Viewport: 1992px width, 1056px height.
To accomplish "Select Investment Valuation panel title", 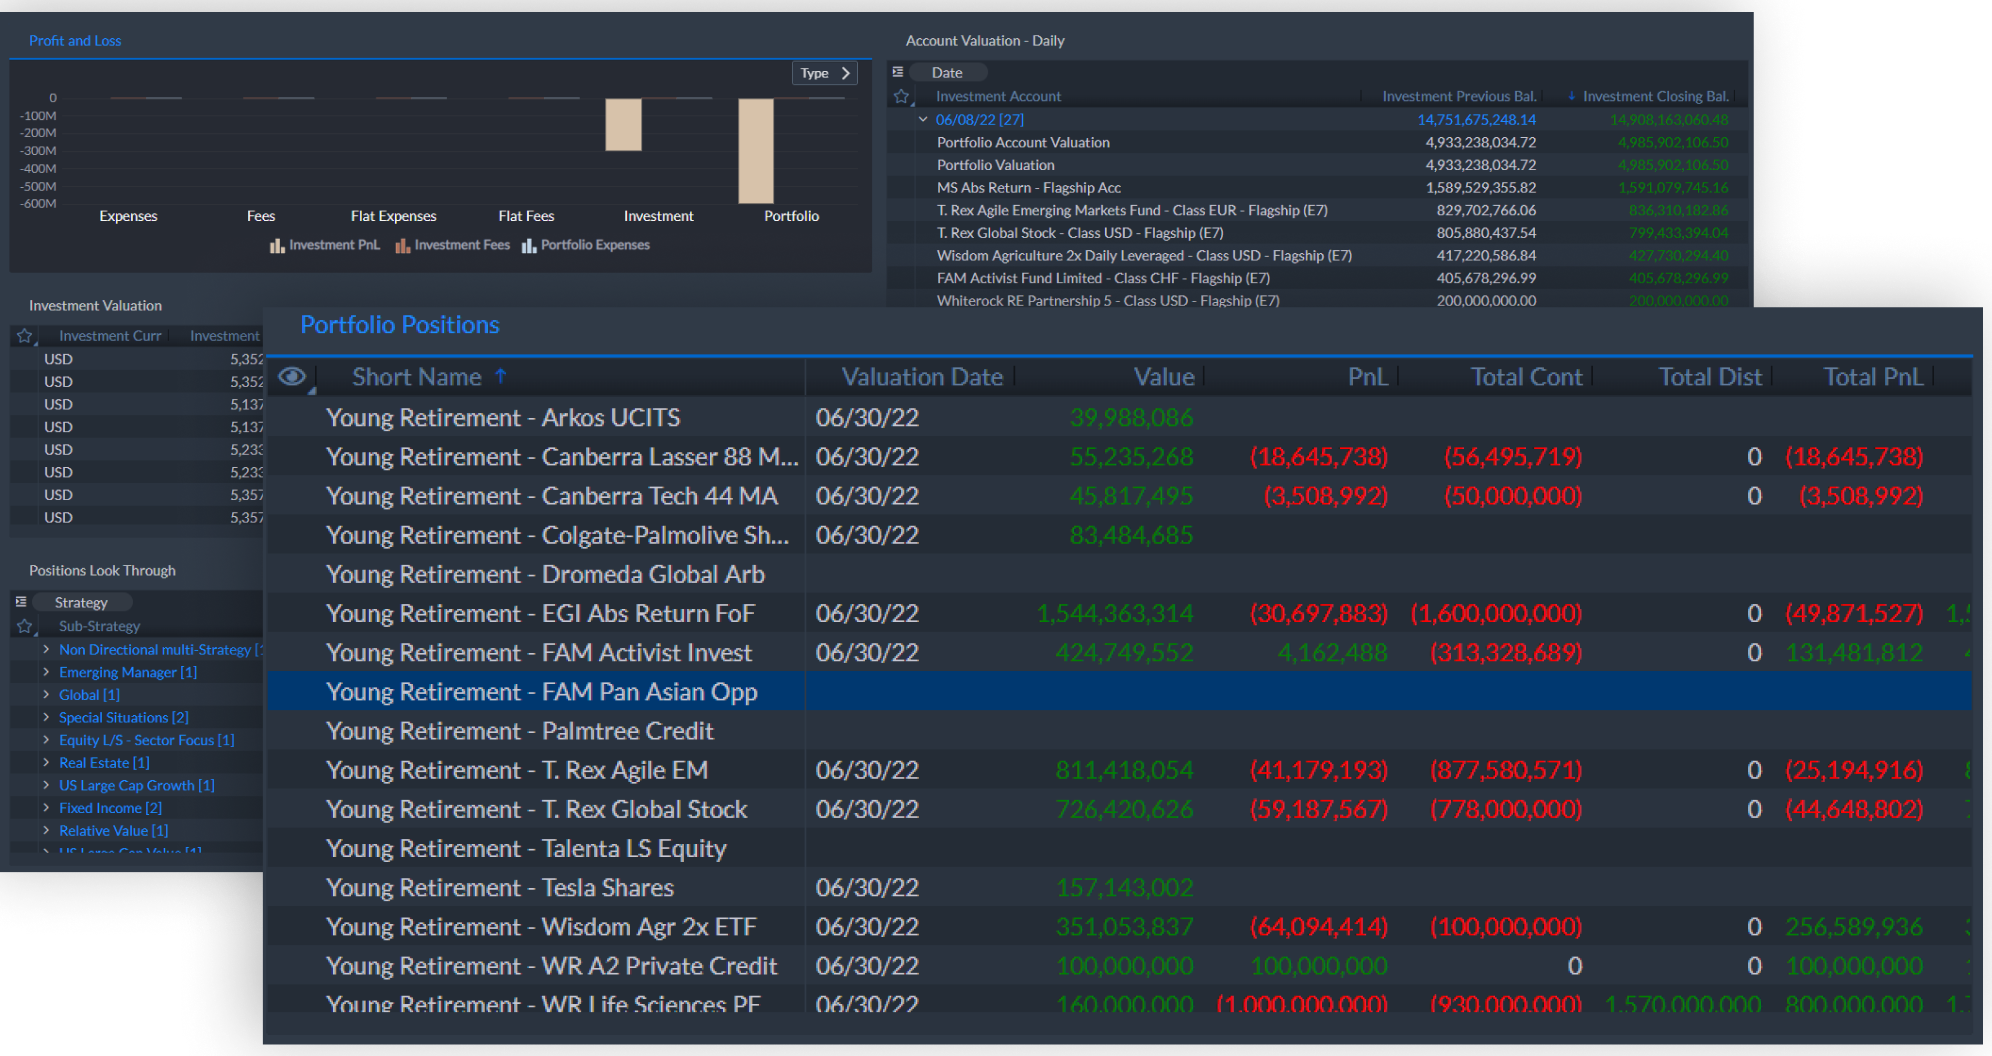I will click(x=95, y=306).
